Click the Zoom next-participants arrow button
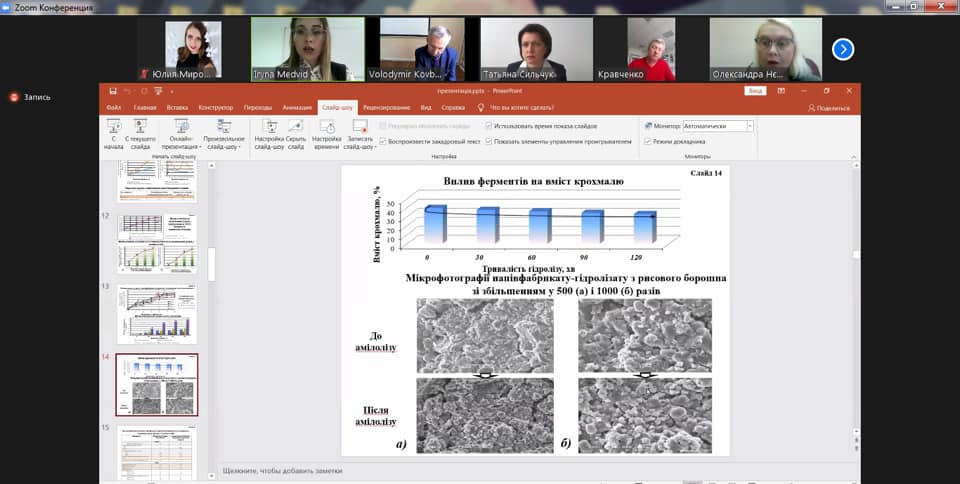Viewport: 960px width, 484px height. pyautogui.click(x=843, y=48)
